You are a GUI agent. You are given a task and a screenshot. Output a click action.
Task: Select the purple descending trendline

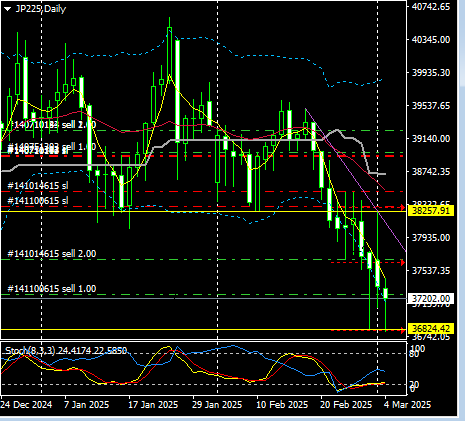(x=356, y=180)
